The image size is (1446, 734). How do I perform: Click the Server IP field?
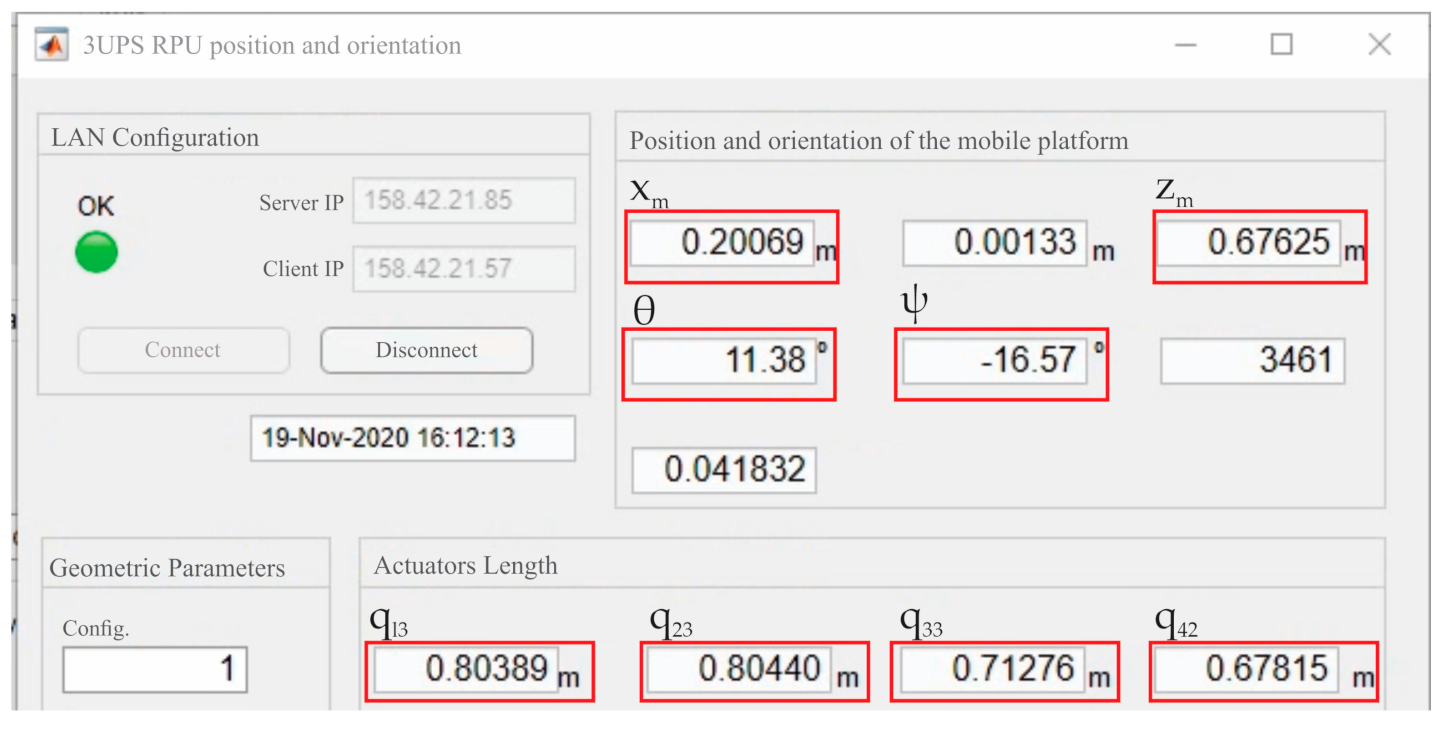point(464,201)
